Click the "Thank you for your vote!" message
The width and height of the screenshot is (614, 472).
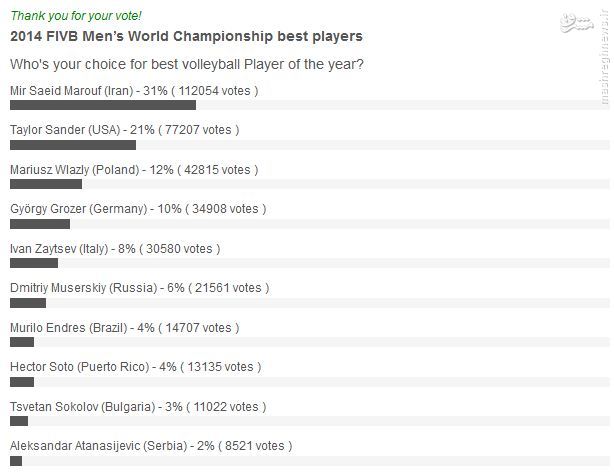pos(75,16)
